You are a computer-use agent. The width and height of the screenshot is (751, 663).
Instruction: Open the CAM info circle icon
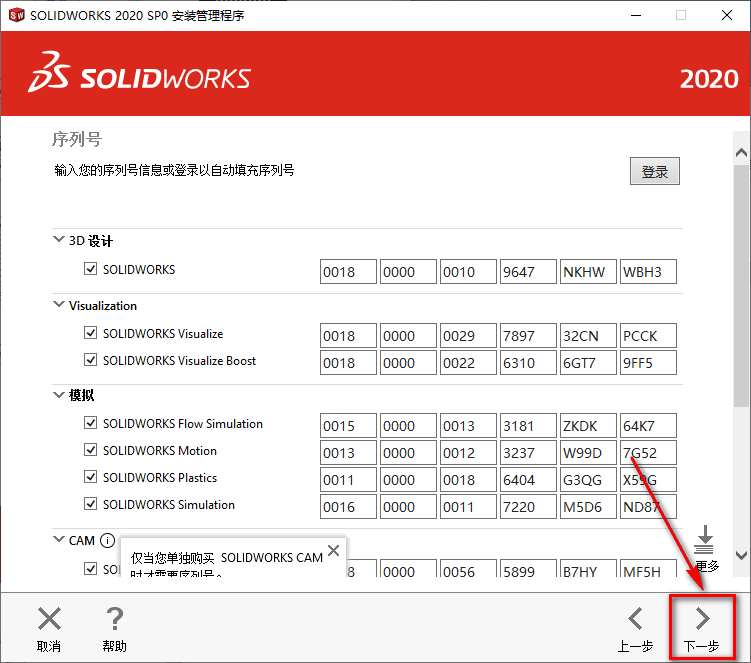[x=107, y=540]
